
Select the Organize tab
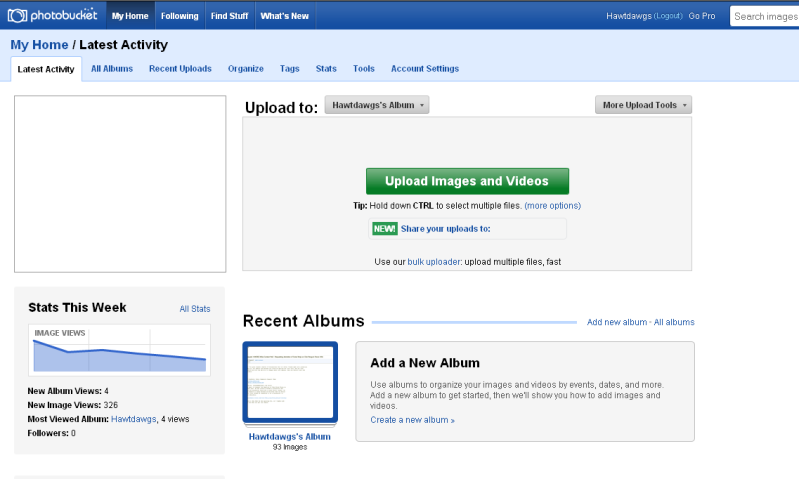click(245, 69)
